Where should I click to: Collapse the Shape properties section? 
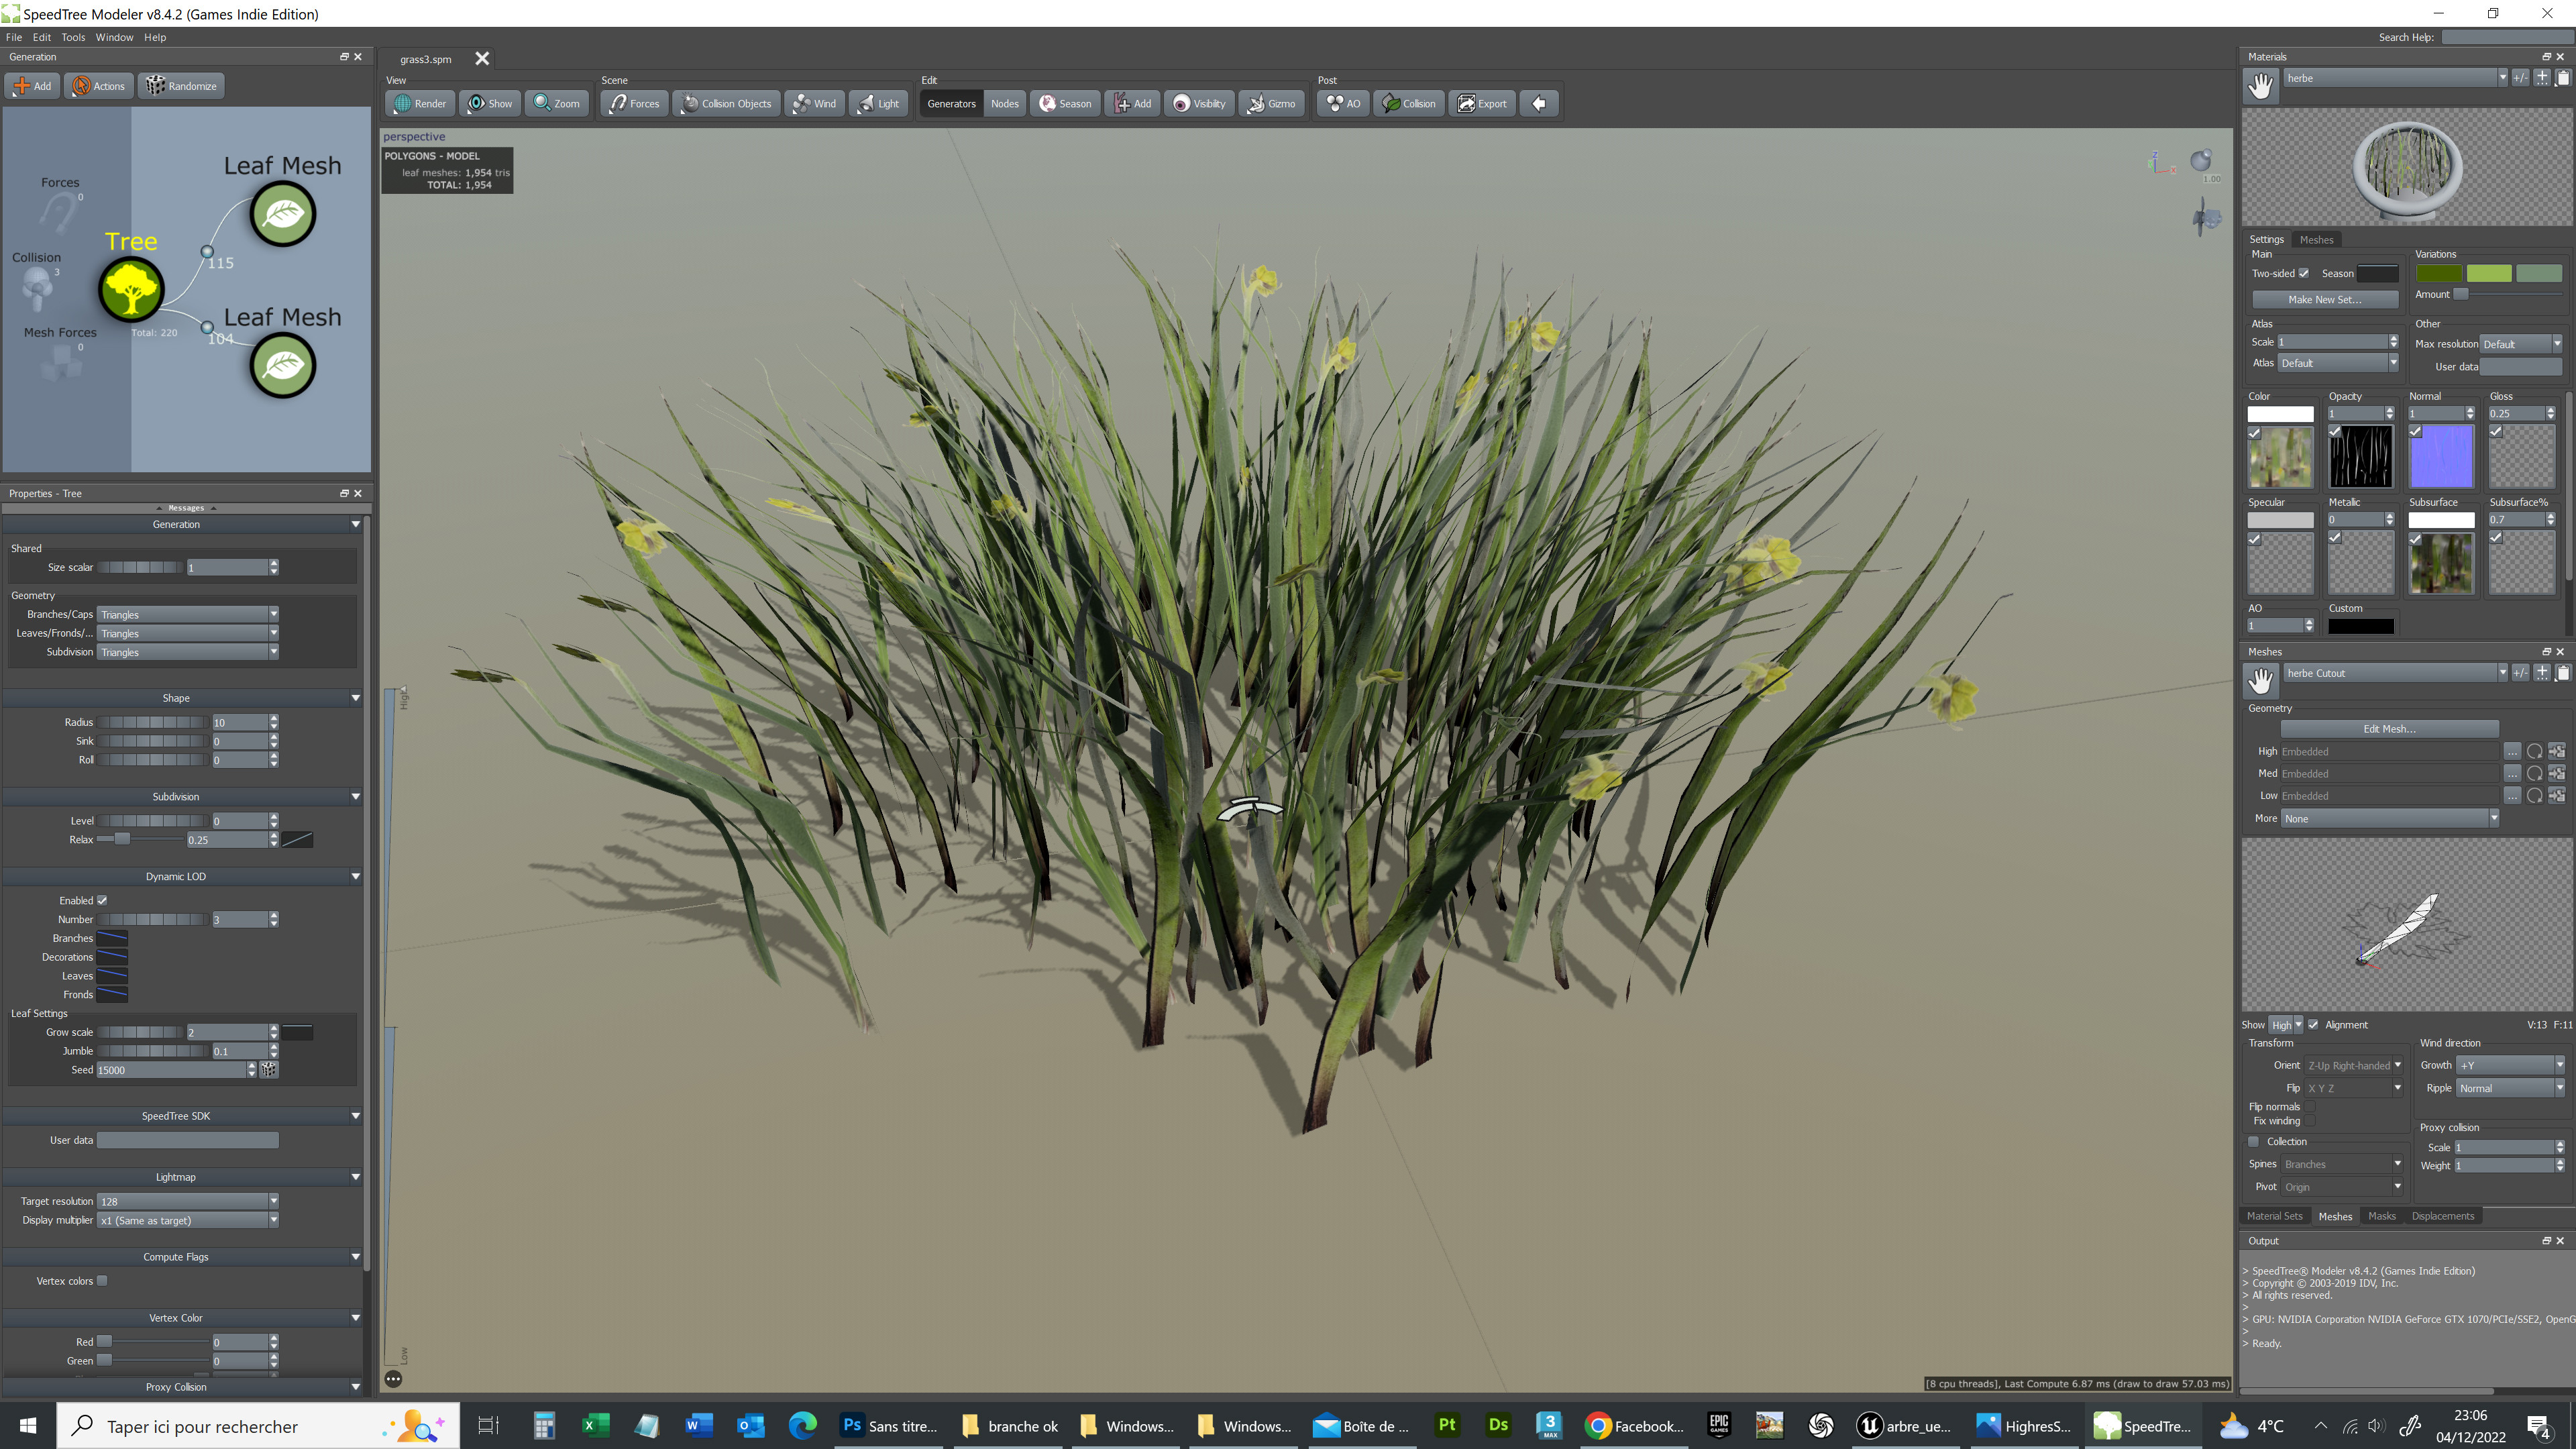point(355,698)
